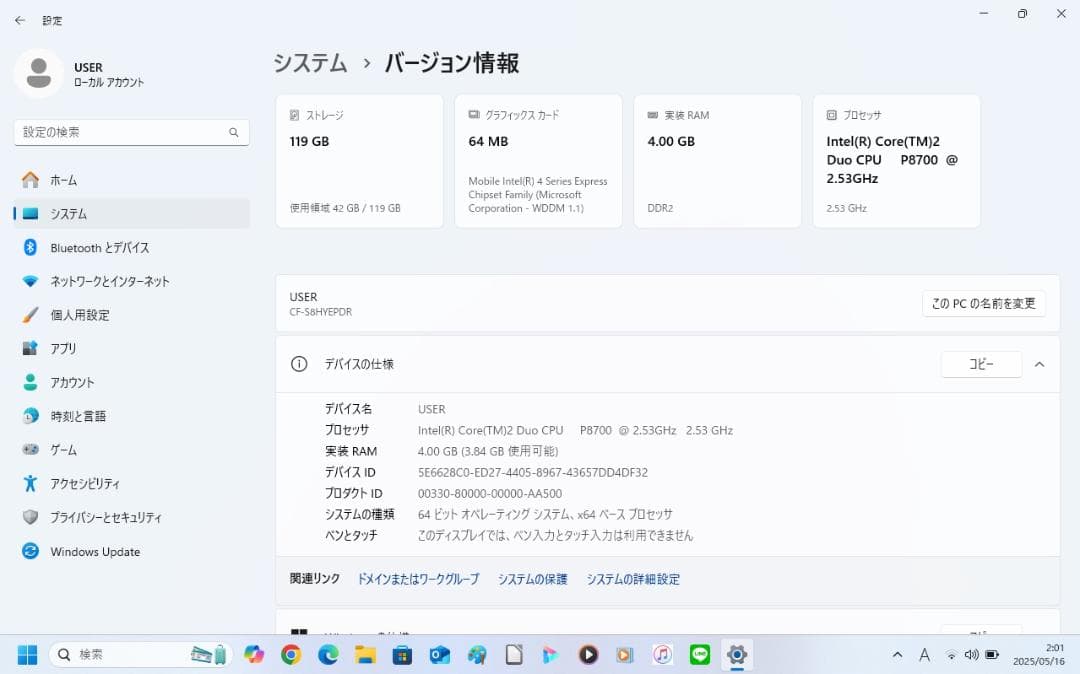Screen dimensions: 1080x674
Task: Open 時刻と言語 settings
Action: pyautogui.click(x=82, y=416)
